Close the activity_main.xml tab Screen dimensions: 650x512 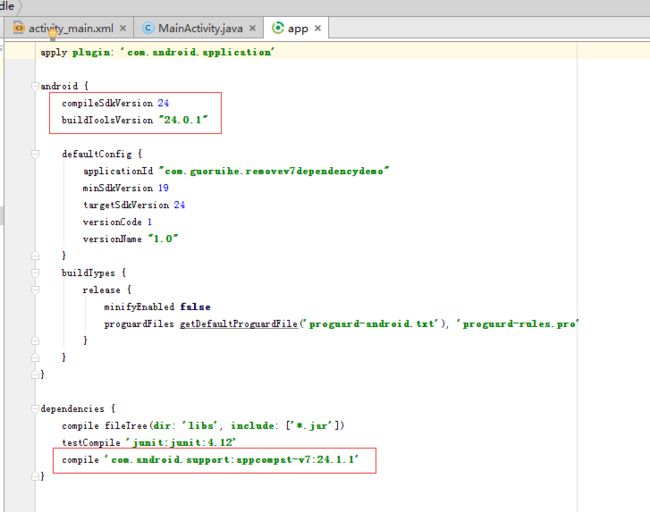(123, 28)
